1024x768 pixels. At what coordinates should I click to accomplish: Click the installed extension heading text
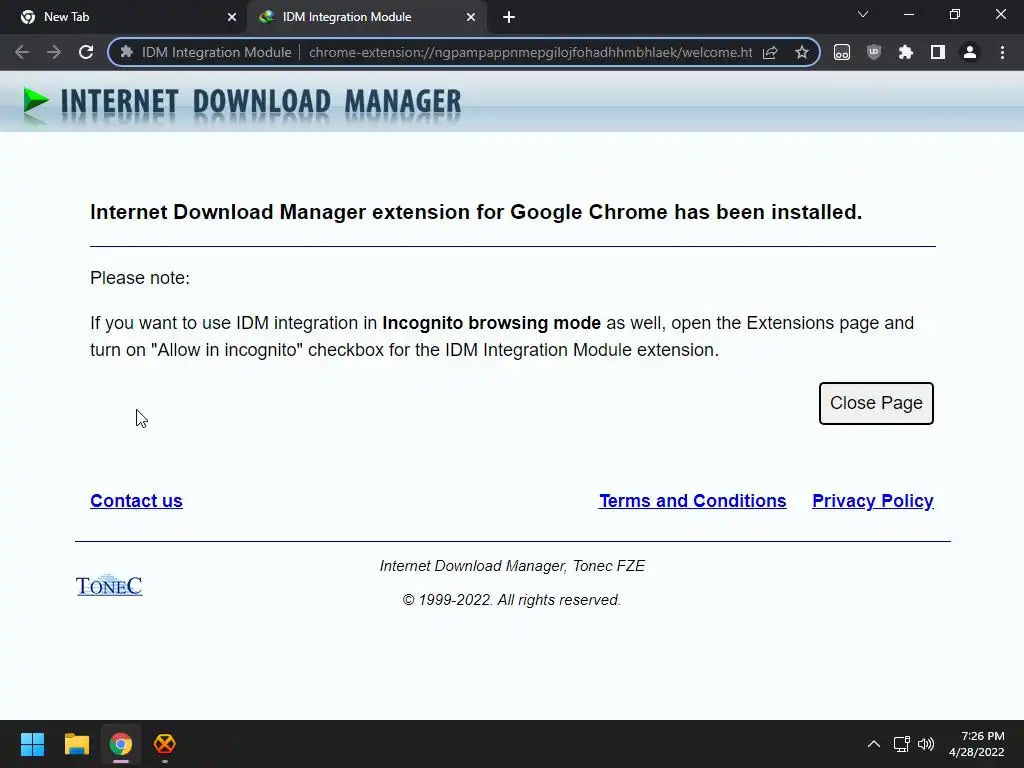click(476, 212)
